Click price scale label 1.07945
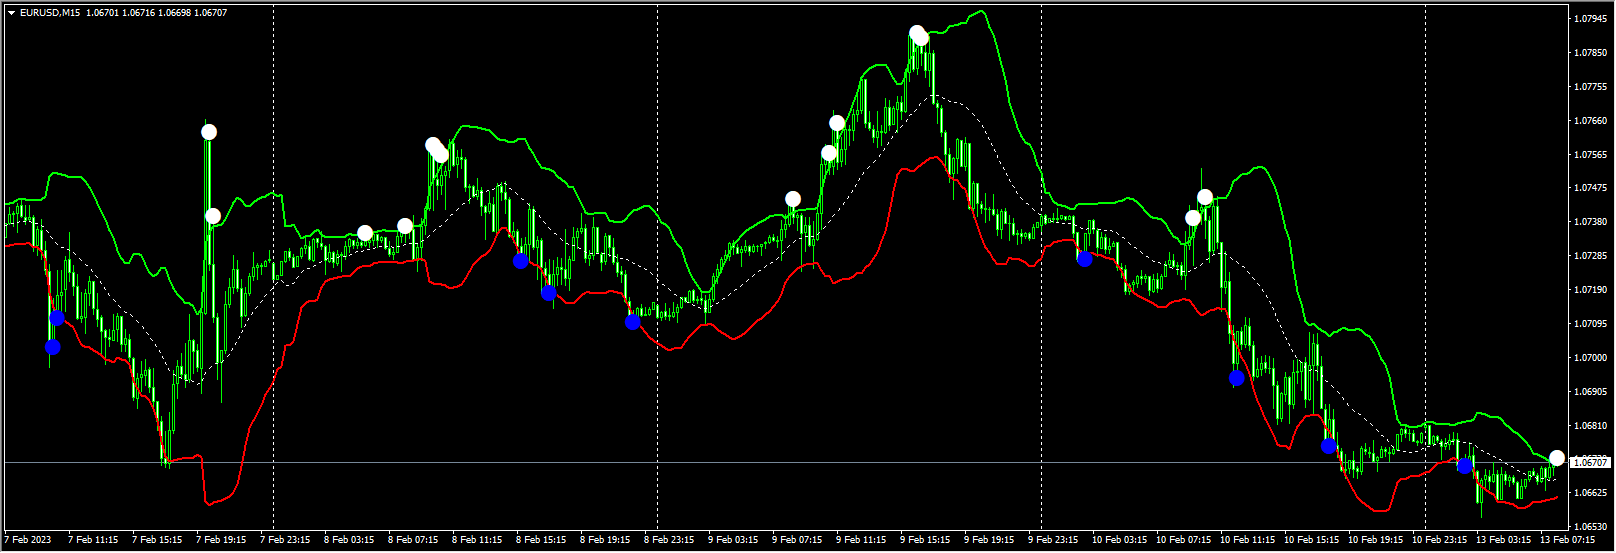Image resolution: width=1616 pixels, height=553 pixels. pyautogui.click(x=1589, y=19)
